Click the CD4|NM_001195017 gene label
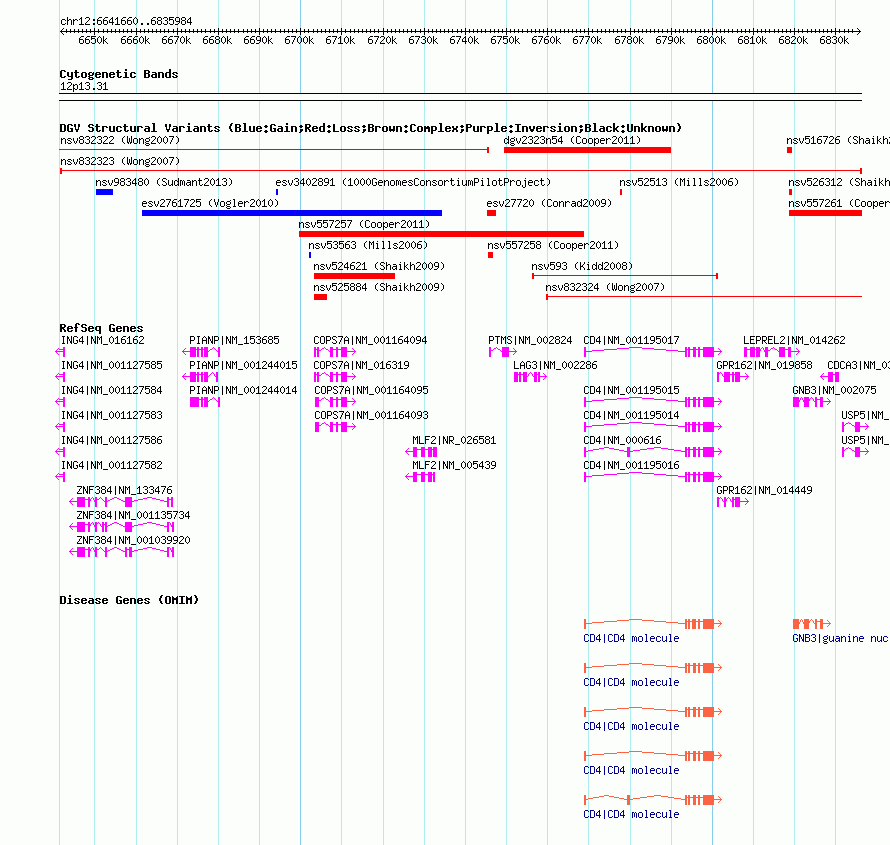This screenshot has width=890, height=845. (x=631, y=340)
